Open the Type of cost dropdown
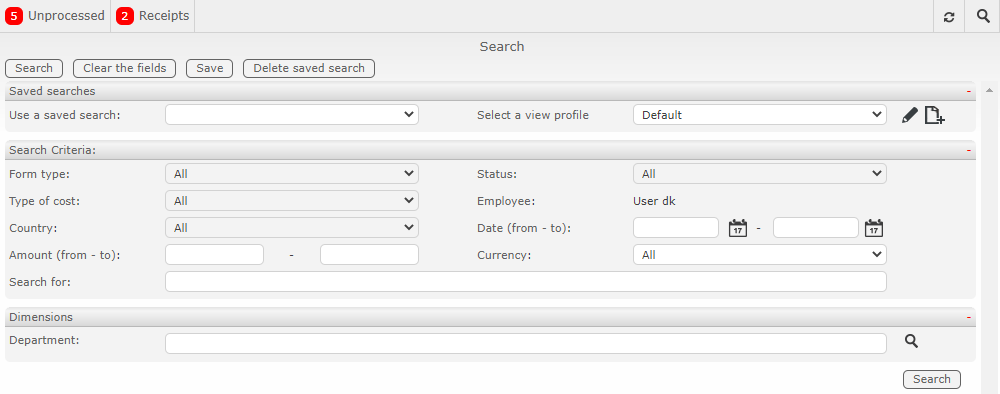Image resolution: width=1000 pixels, height=394 pixels. 292,201
